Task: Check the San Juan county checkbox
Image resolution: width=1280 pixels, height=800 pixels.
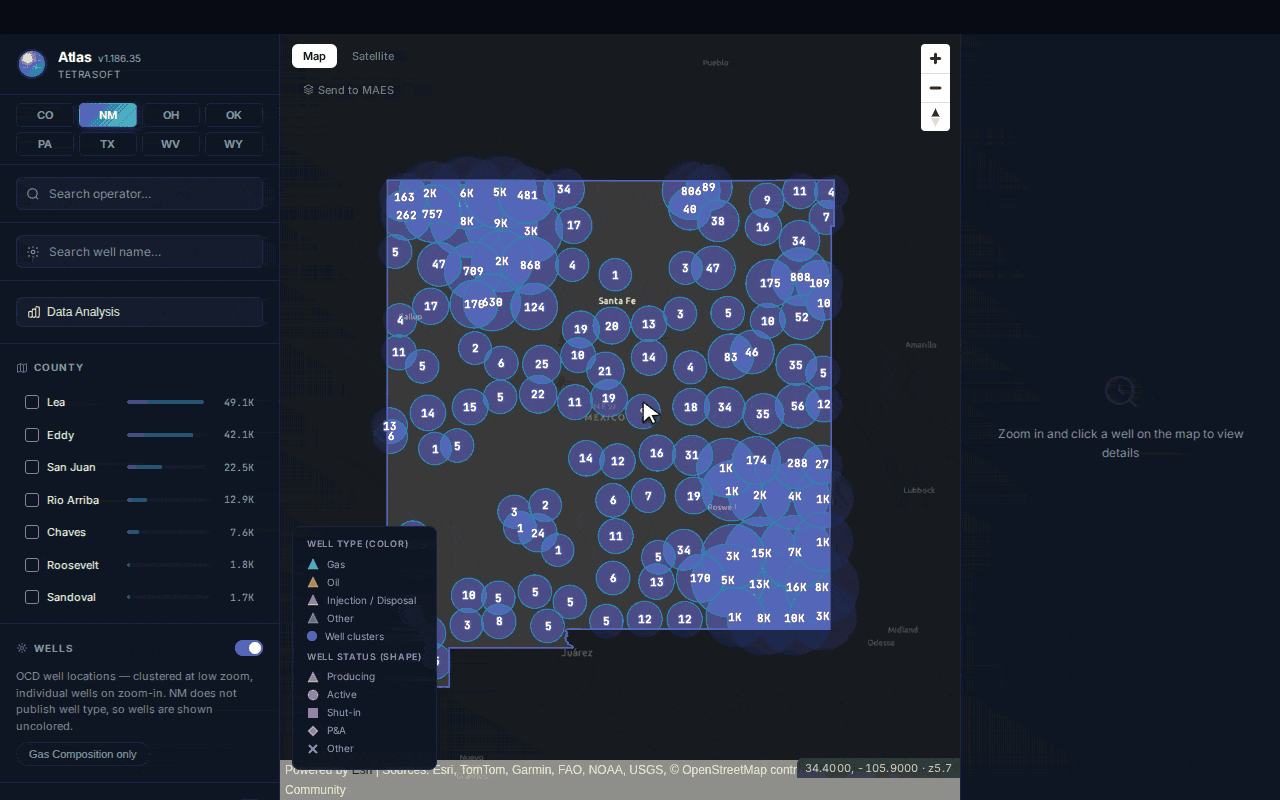Action: coord(32,467)
